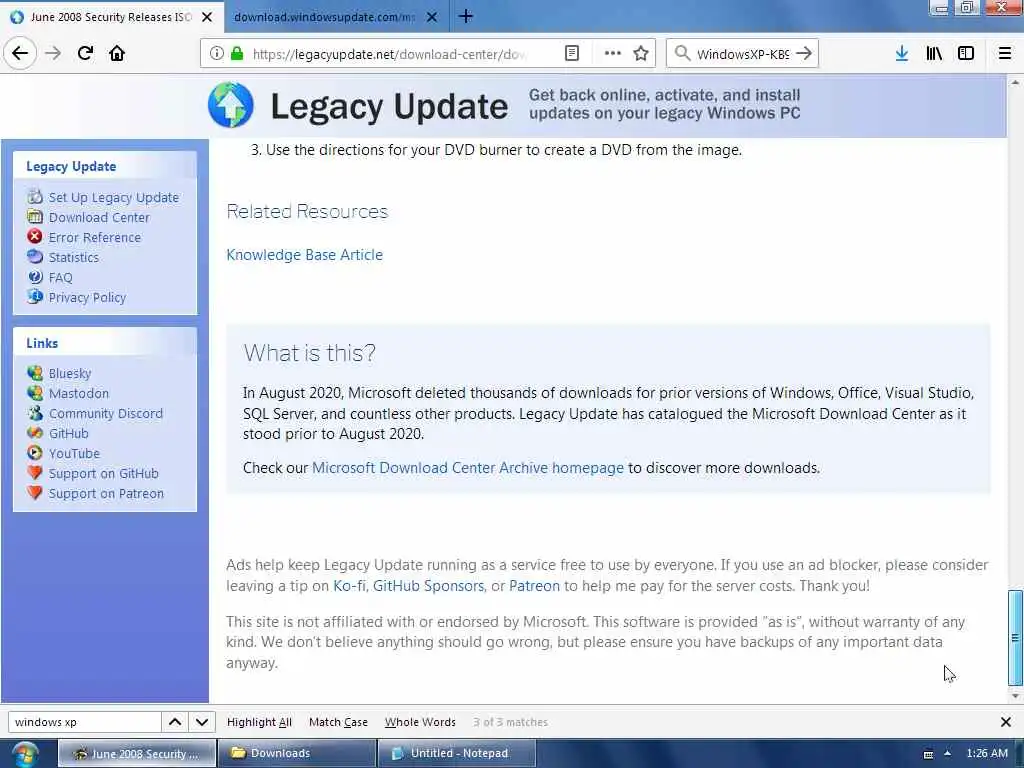This screenshot has width=1024, height=768.
Task: Click the Support on Patreon heart icon
Action: [x=35, y=493]
